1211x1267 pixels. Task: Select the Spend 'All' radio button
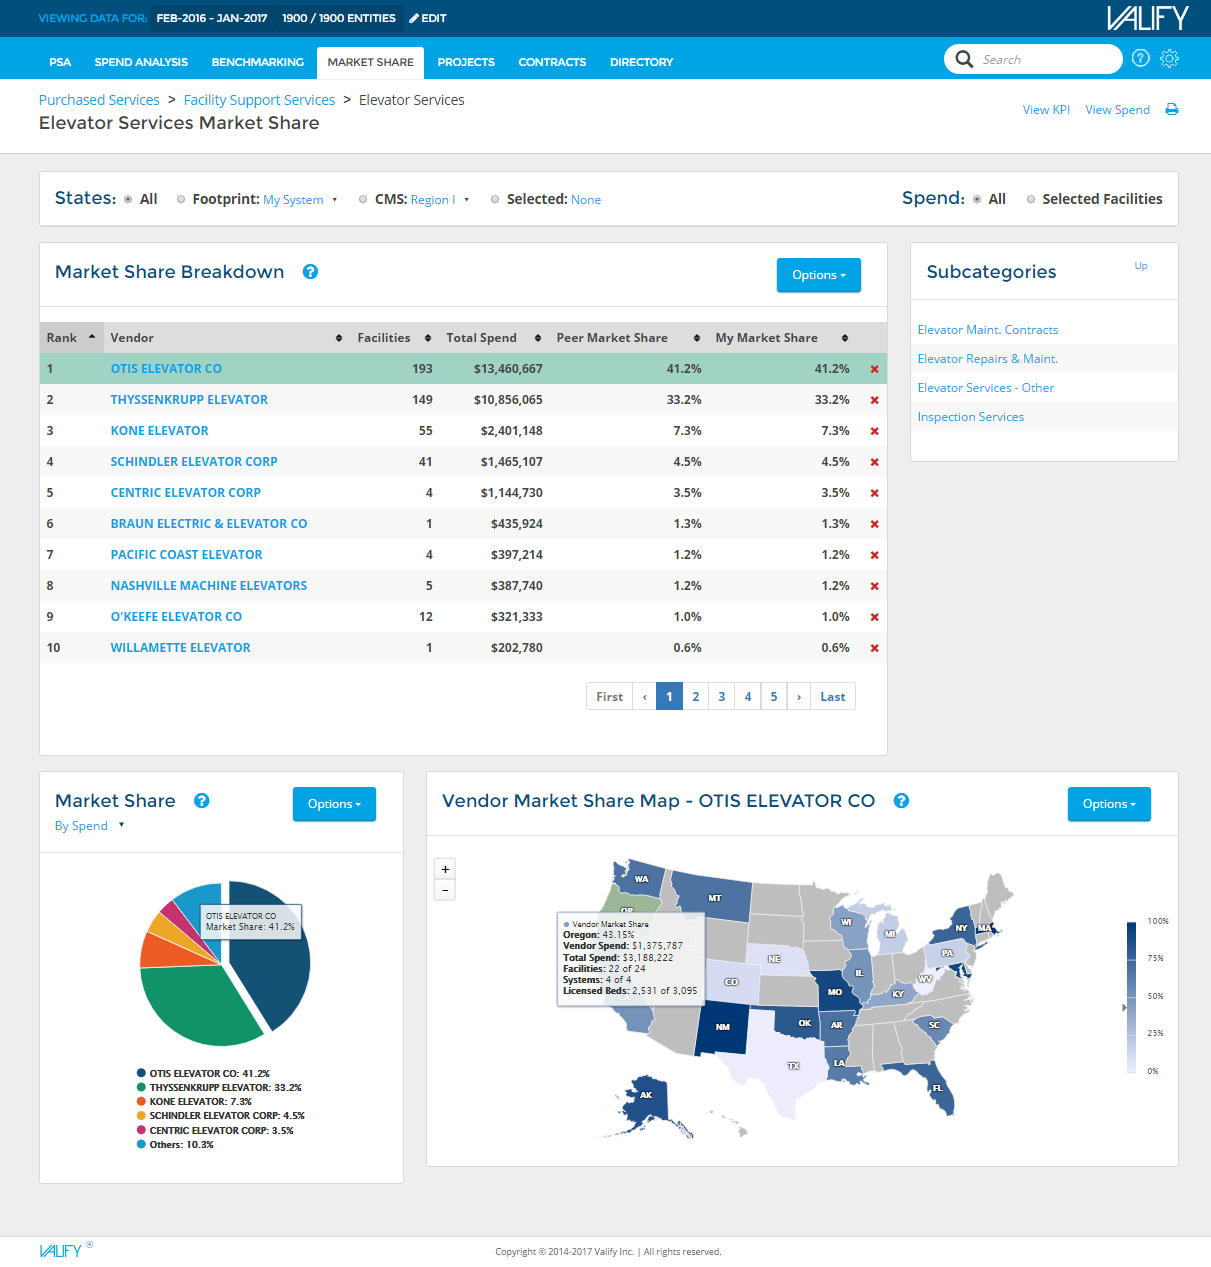977,199
